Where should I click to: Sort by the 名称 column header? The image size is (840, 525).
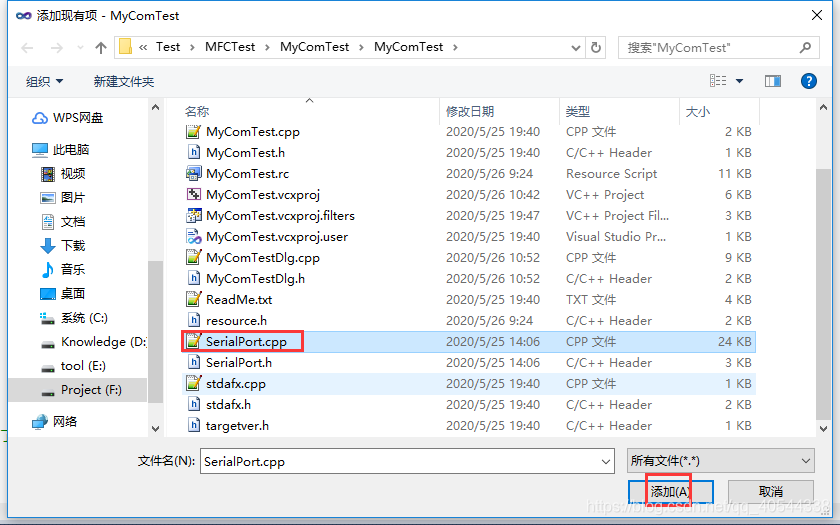[197, 111]
